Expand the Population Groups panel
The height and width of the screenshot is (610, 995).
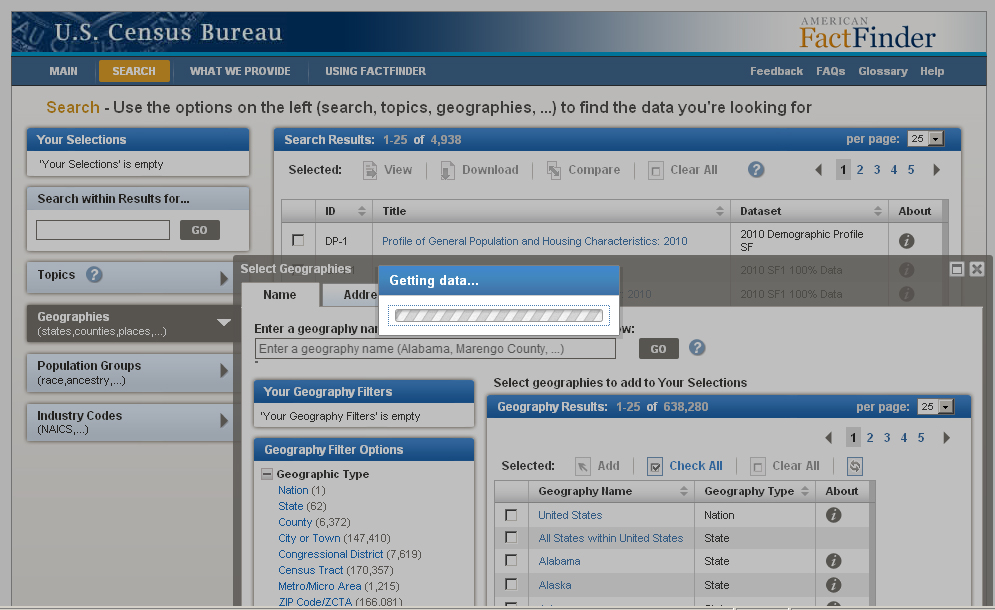coord(223,370)
